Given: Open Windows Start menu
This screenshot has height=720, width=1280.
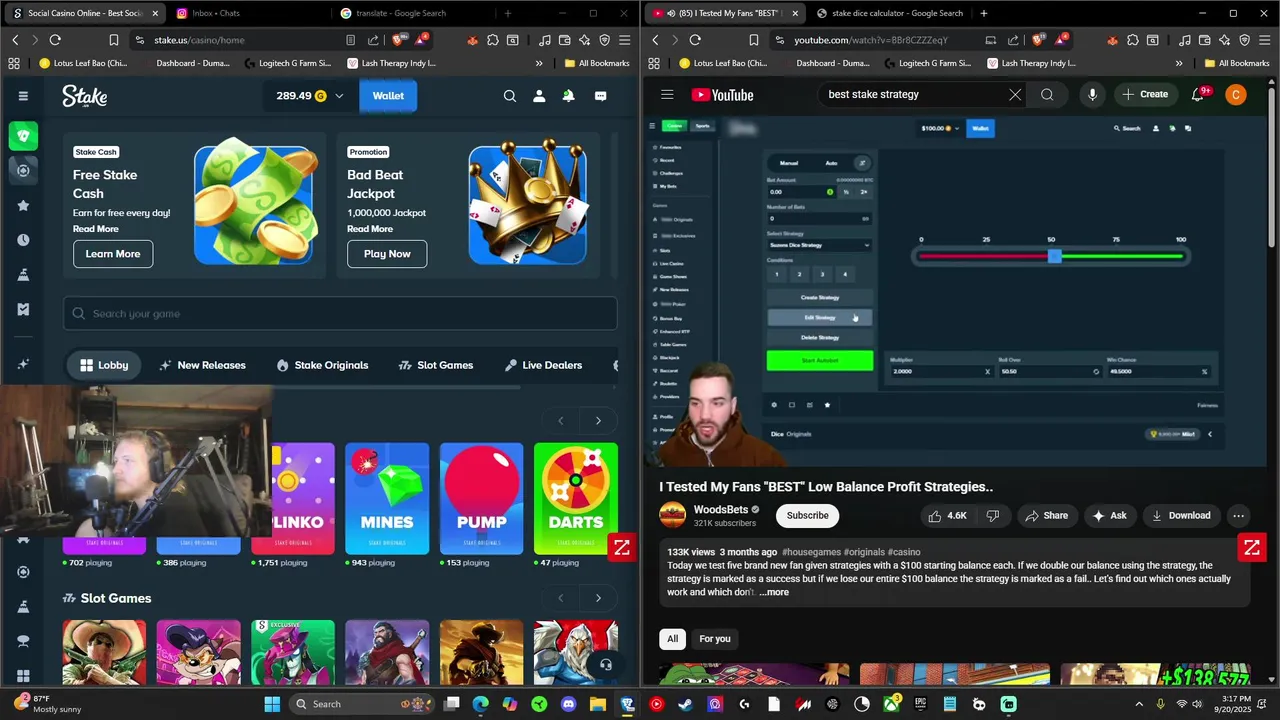Looking at the screenshot, I should click(272, 704).
